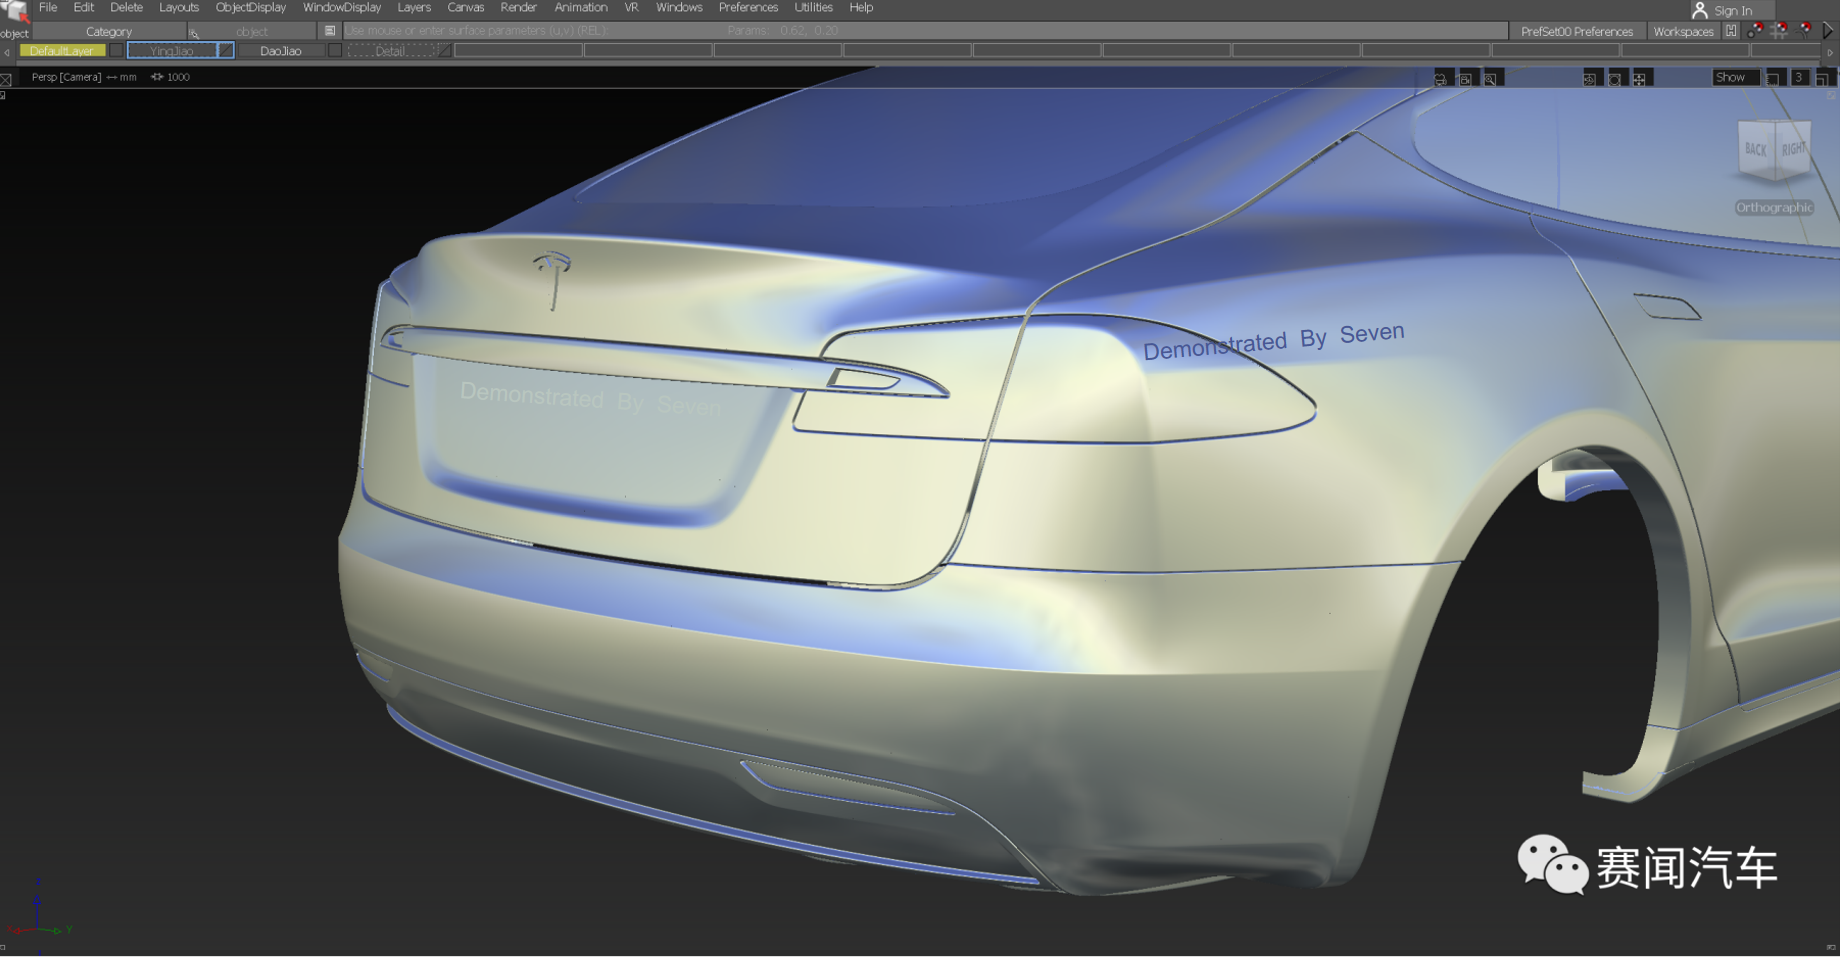The height and width of the screenshot is (957, 1840).
Task: Toggle visibility box of DefaultLayer
Action: tap(116, 50)
